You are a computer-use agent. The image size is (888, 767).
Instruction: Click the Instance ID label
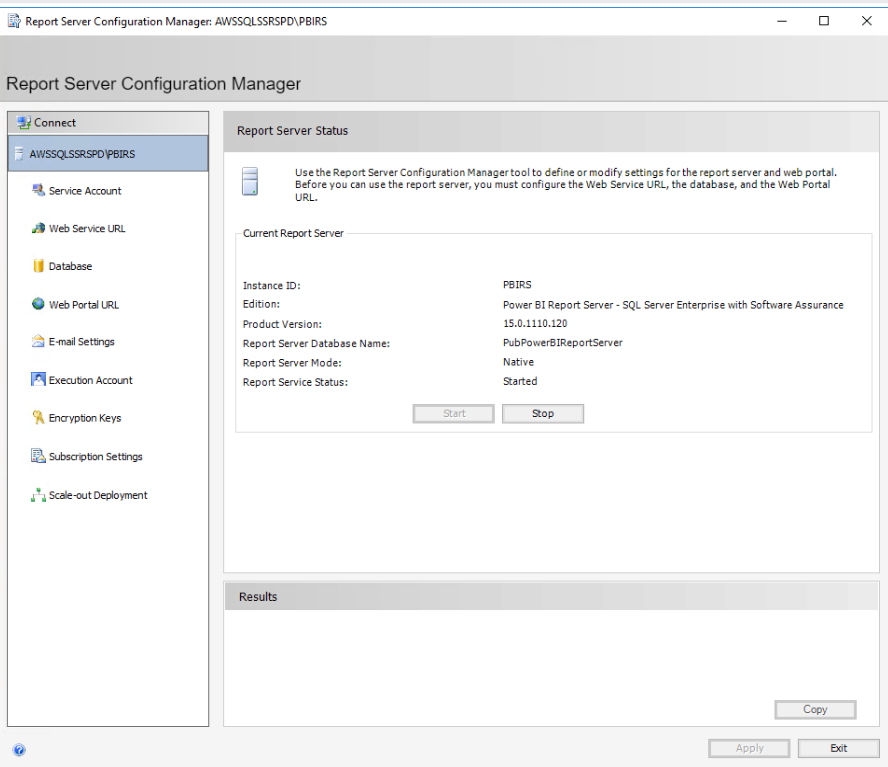pyautogui.click(x=271, y=286)
